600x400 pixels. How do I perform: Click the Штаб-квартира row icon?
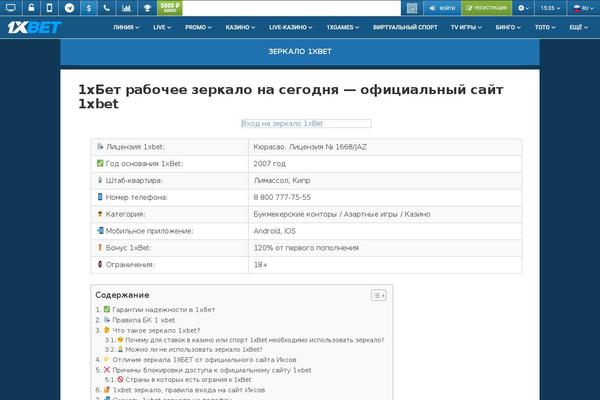click(100, 180)
